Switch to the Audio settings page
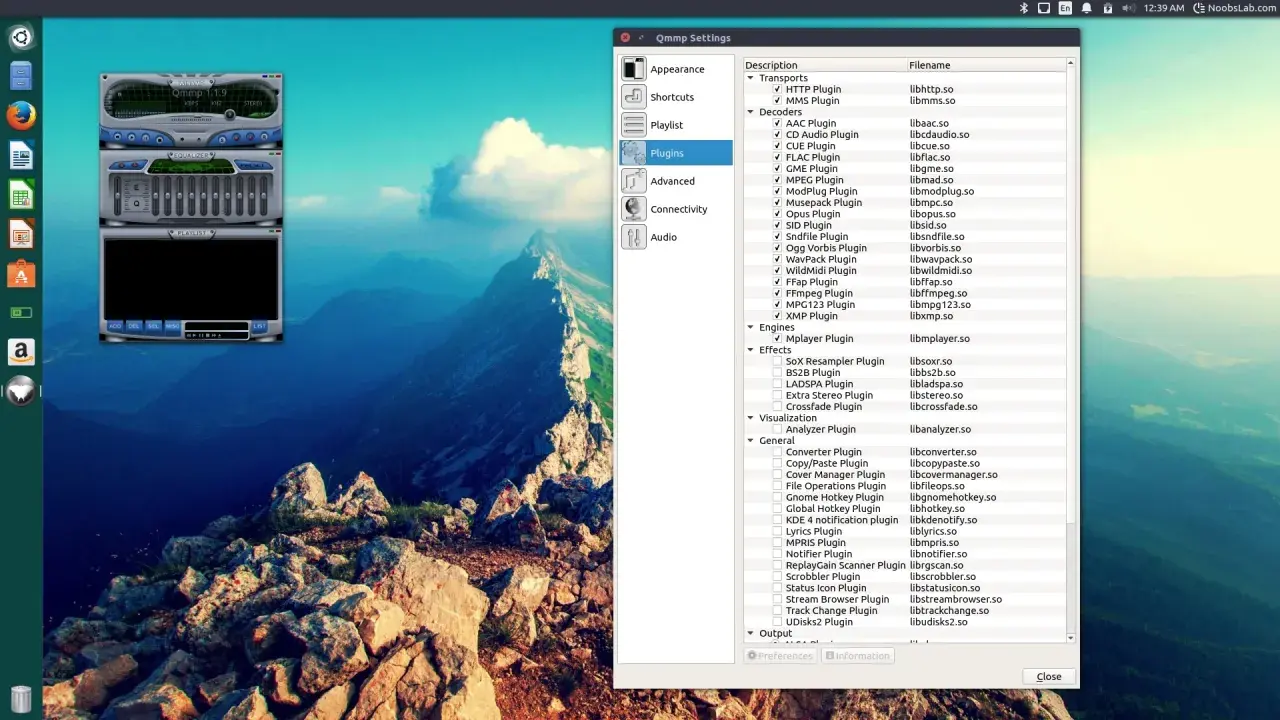 [676, 237]
